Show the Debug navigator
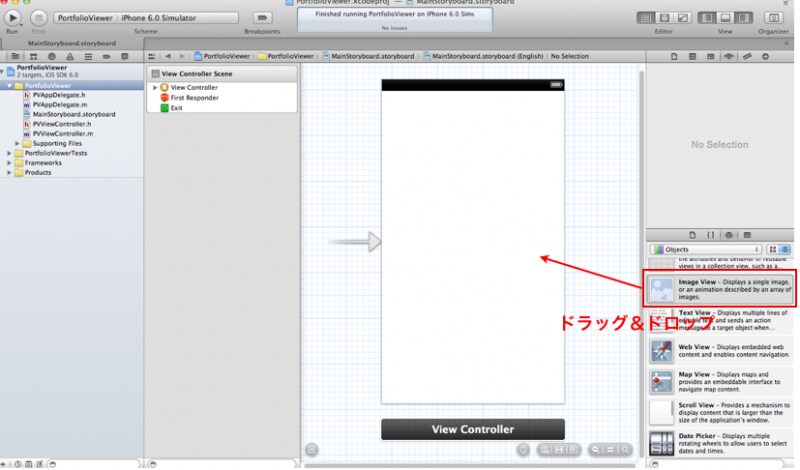Image resolution: width=800 pixels, height=470 pixels. click(x=88, y=57)
